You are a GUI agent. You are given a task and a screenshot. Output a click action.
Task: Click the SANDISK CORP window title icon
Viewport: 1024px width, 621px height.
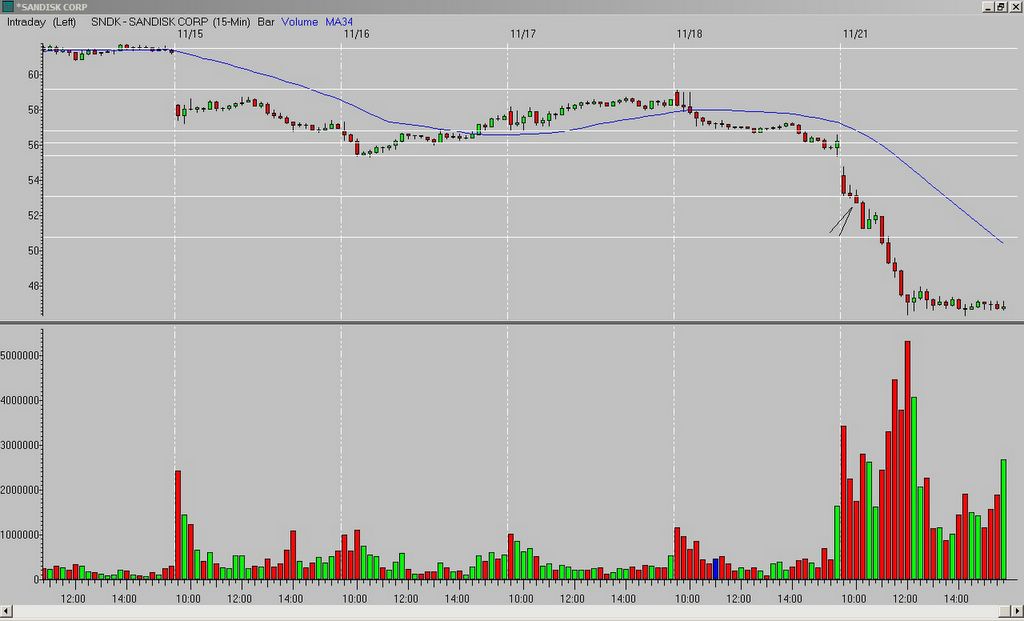[7, 7]
